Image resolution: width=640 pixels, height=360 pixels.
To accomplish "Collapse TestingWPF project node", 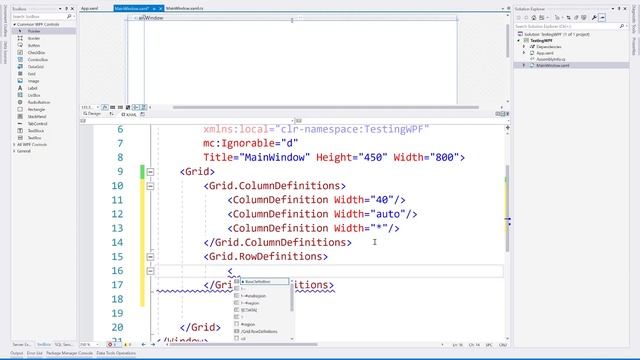I will tap(519, 41).
